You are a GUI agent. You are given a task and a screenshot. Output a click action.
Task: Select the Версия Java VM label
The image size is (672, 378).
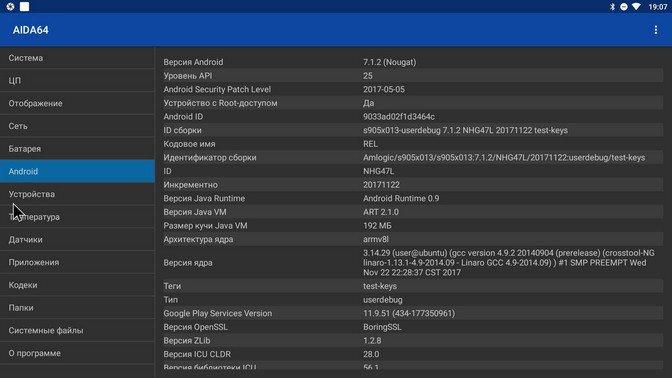click(x=195, y=212)
